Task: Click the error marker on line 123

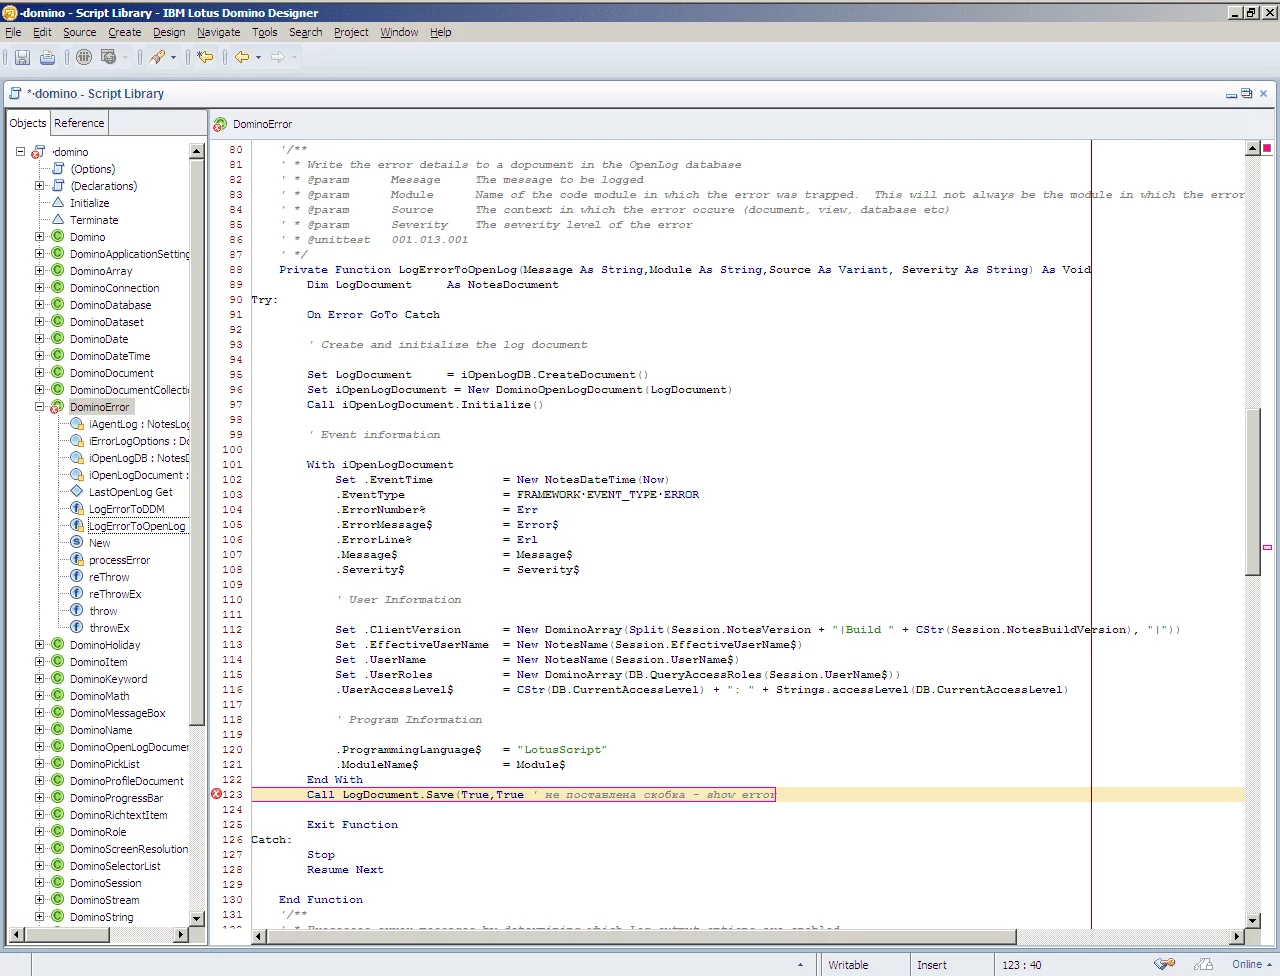Action: pyautogui.click(x=216, y=794)
